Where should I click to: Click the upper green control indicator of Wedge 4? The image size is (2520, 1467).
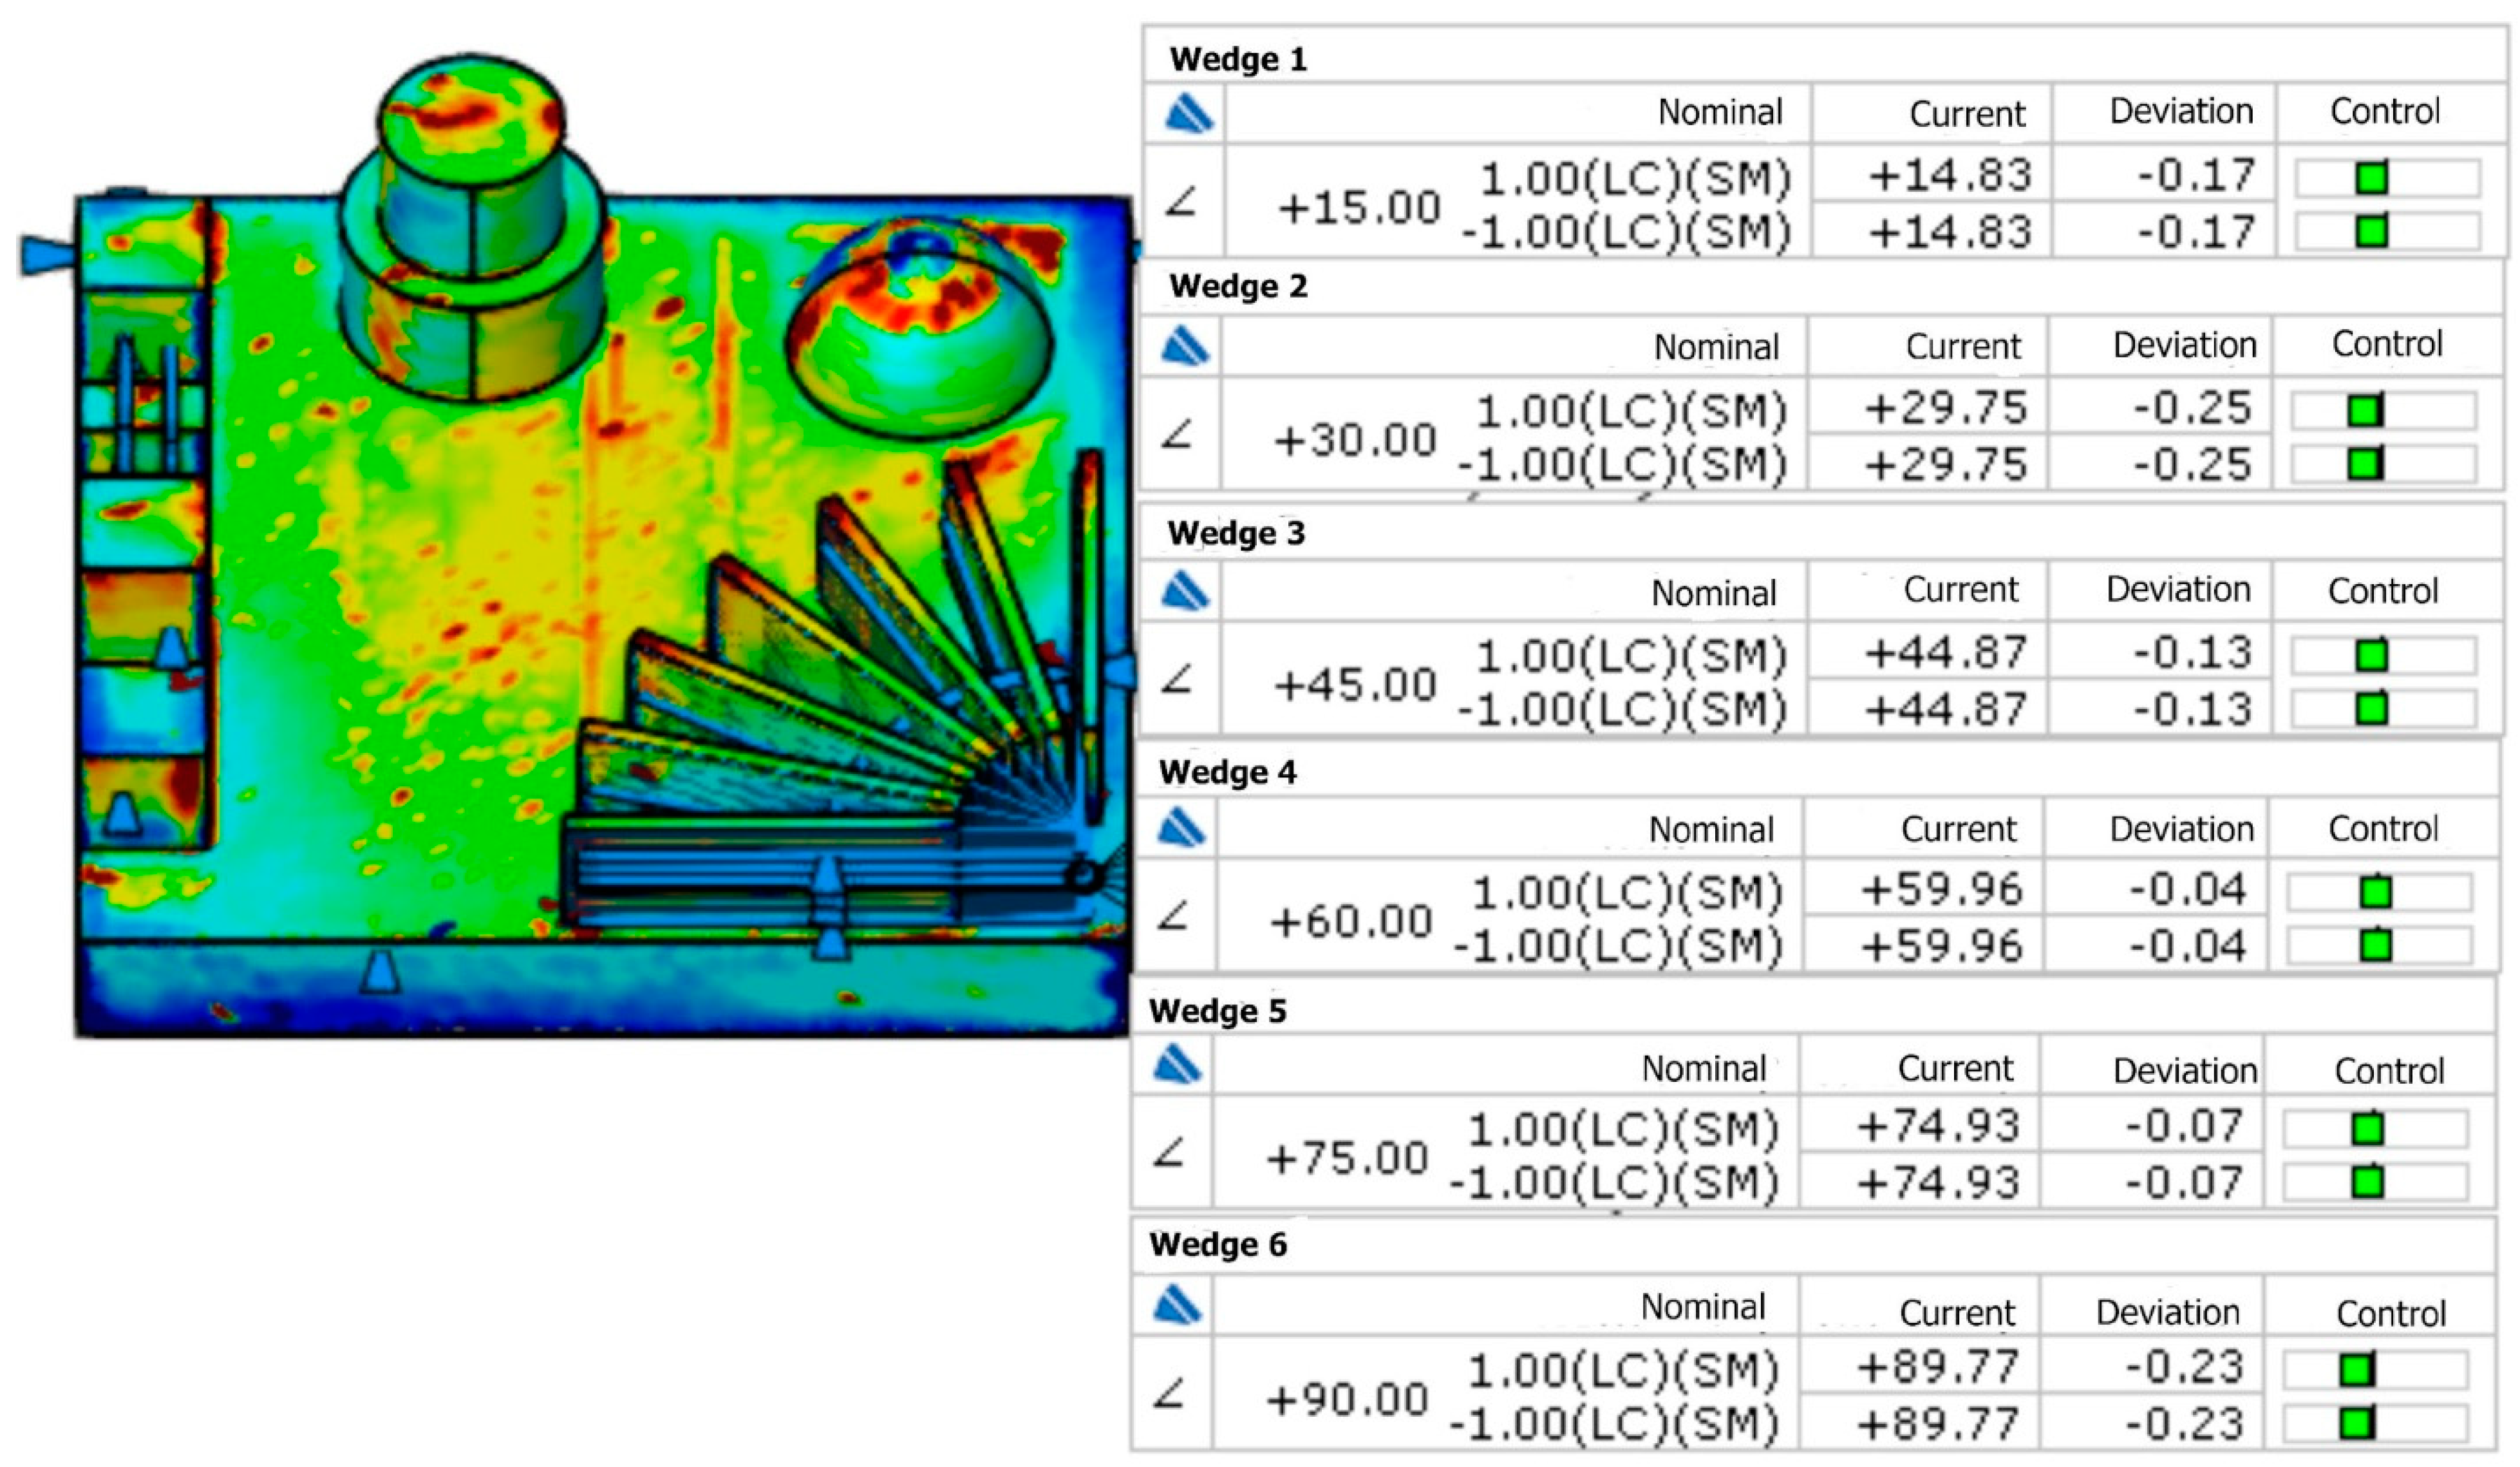coord(2376,892)
